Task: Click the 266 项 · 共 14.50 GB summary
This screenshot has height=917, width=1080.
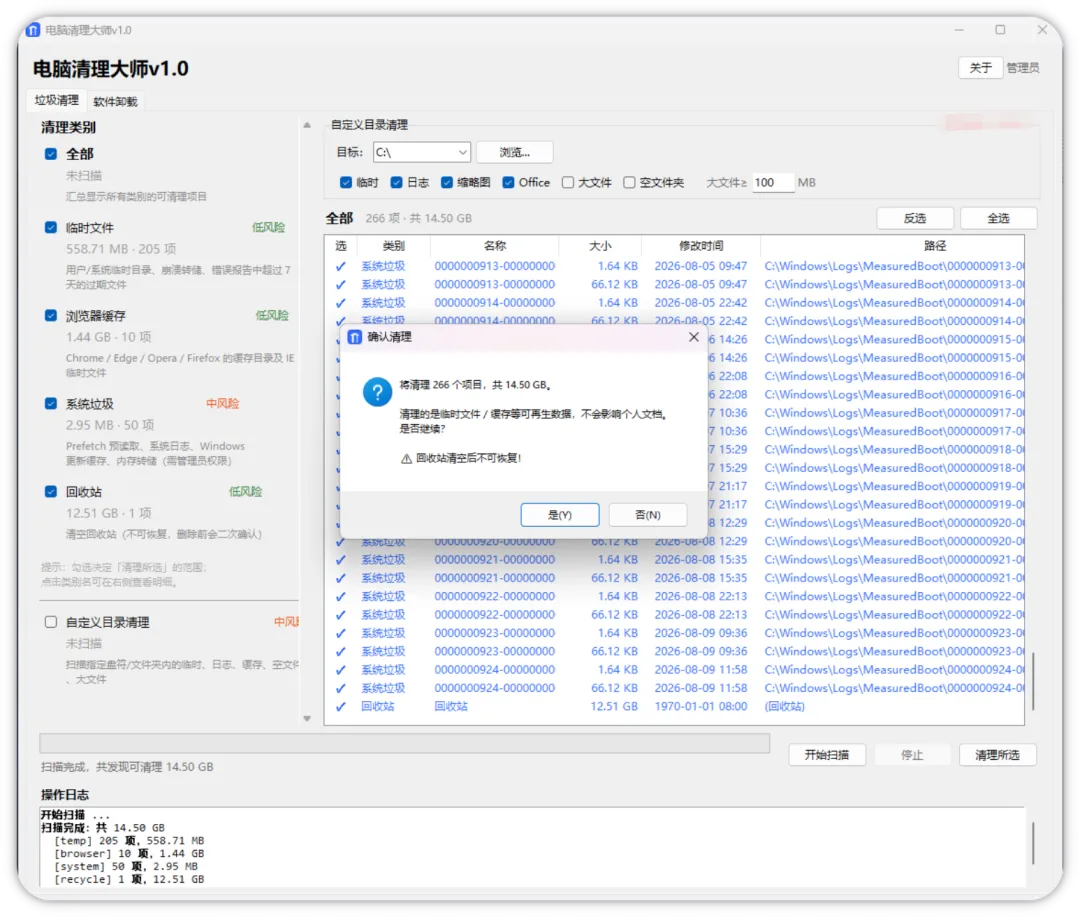Action: (x=419, y=218)
